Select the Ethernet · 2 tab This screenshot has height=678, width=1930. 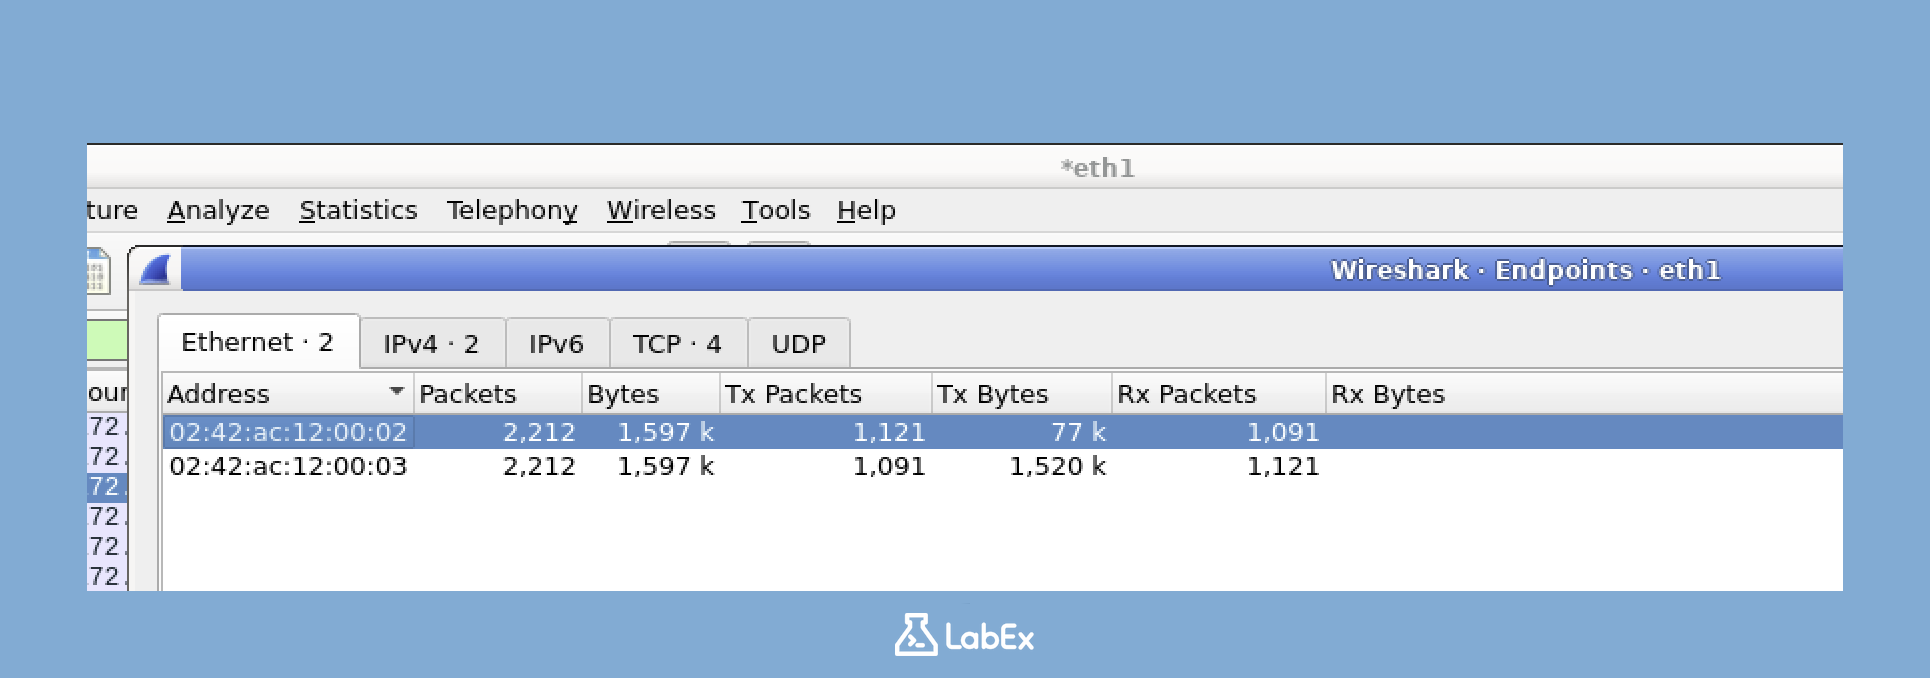(257, 342)
